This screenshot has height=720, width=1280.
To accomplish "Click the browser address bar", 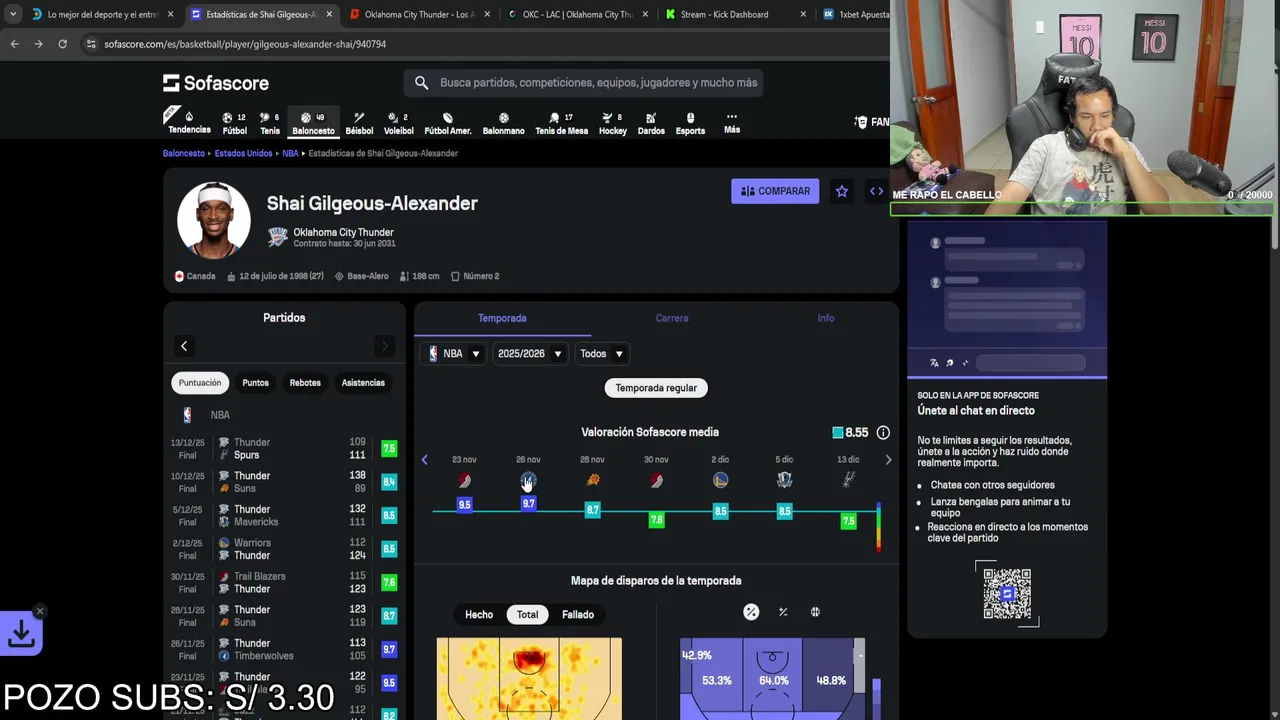I will pos(480,44).
